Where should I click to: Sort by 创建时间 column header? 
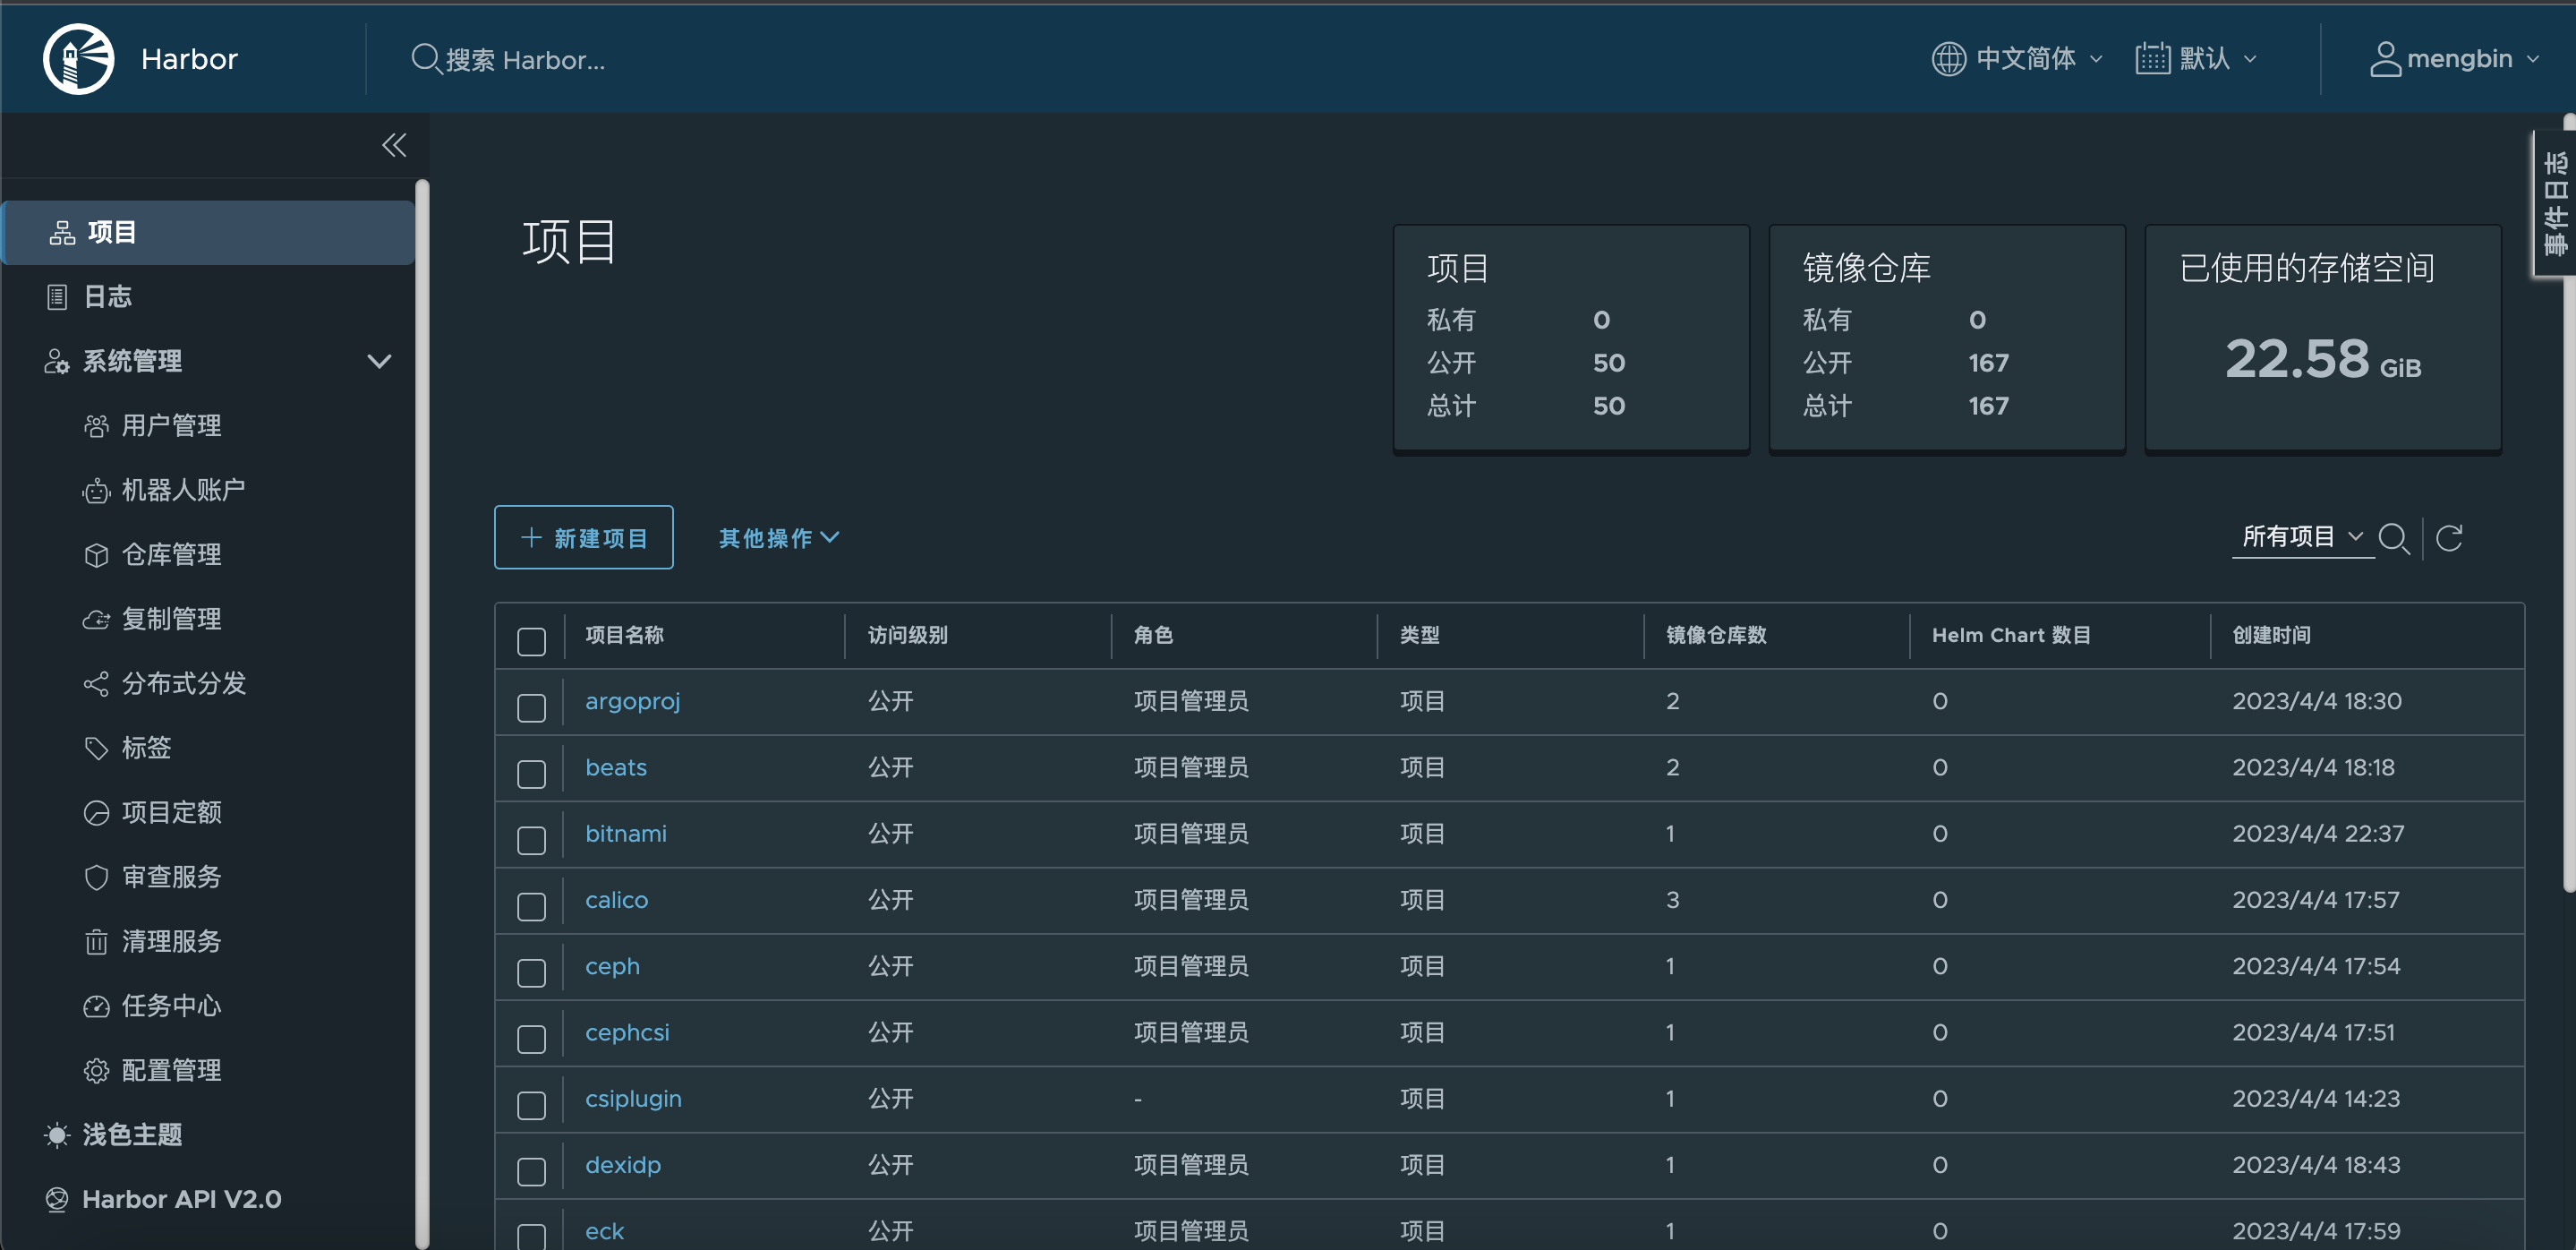(x=2271, y=635)
